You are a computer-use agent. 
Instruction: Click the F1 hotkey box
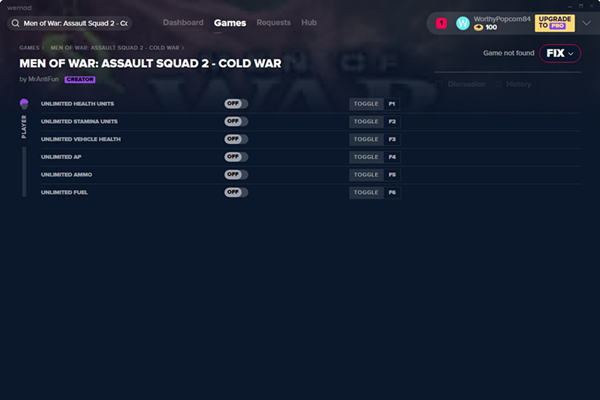392,104
